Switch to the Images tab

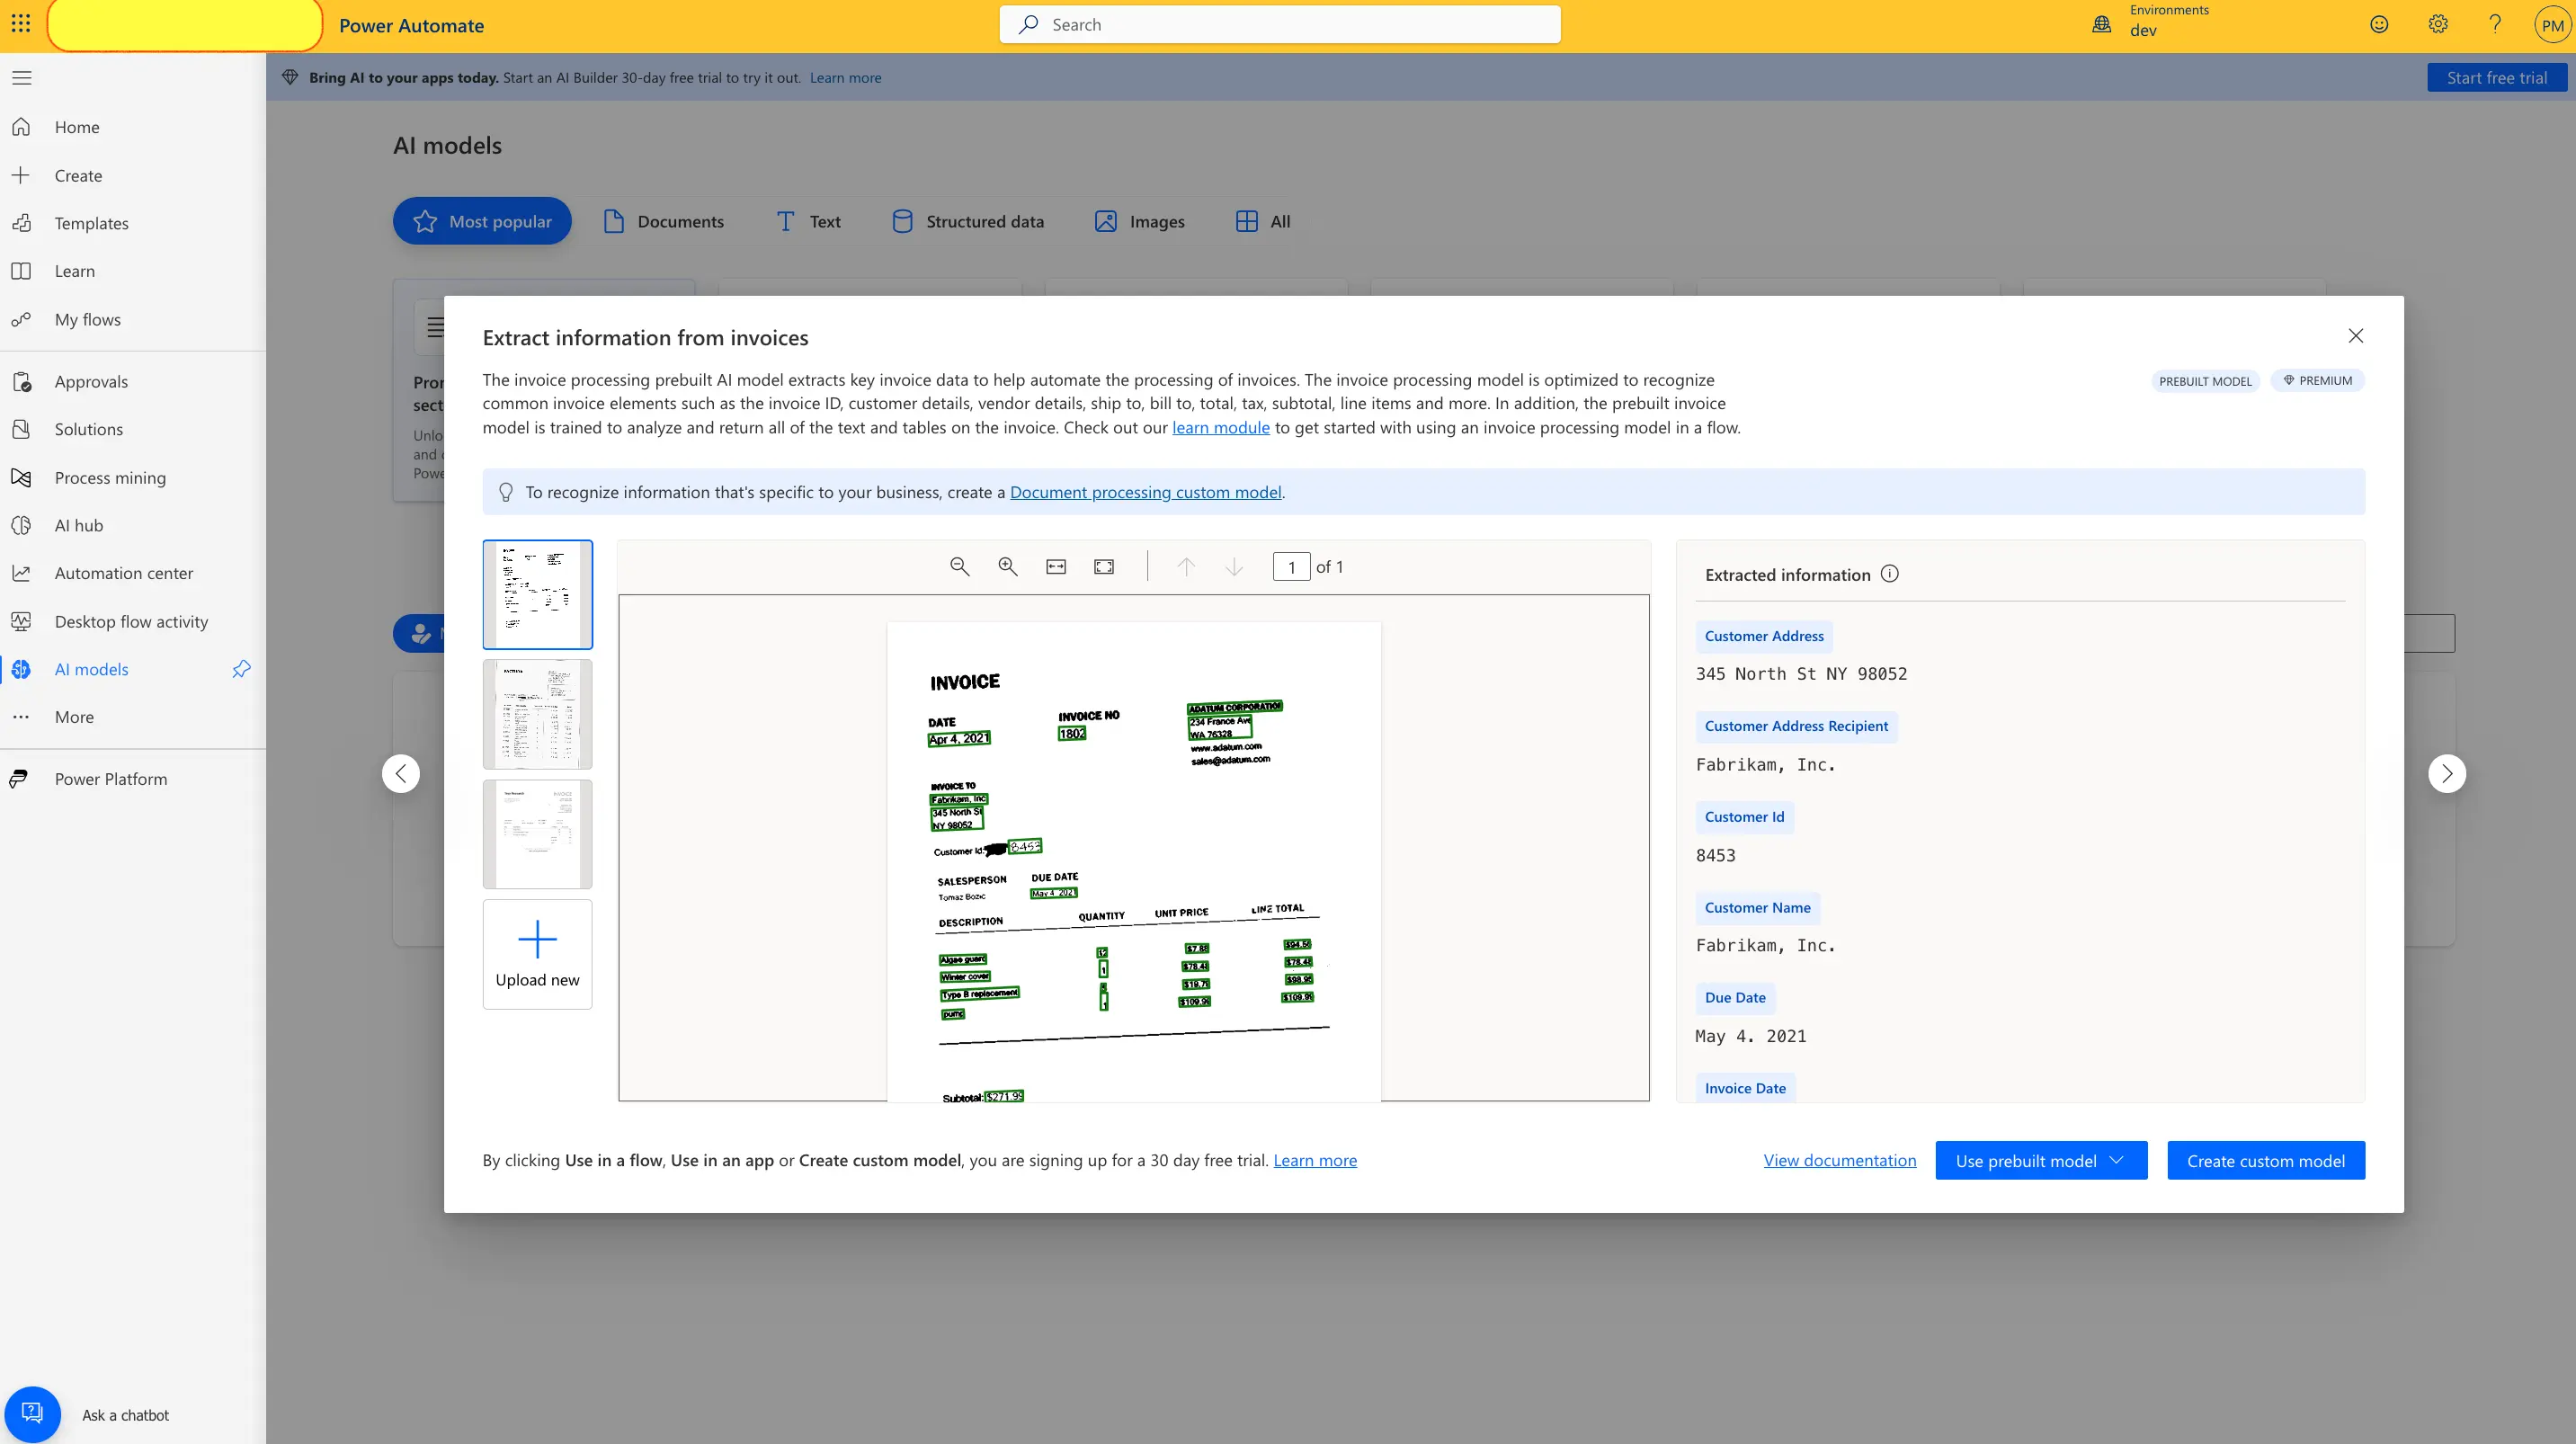coord(1139,221)
